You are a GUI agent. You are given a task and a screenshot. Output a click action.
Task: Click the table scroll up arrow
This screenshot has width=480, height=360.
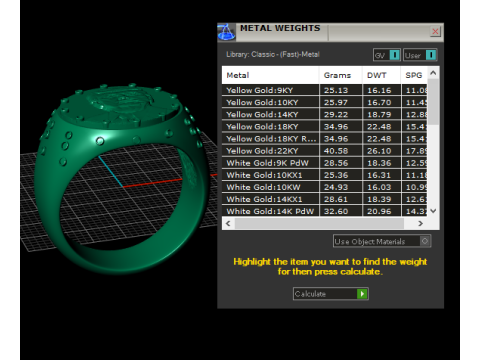[x=433, y=73]
